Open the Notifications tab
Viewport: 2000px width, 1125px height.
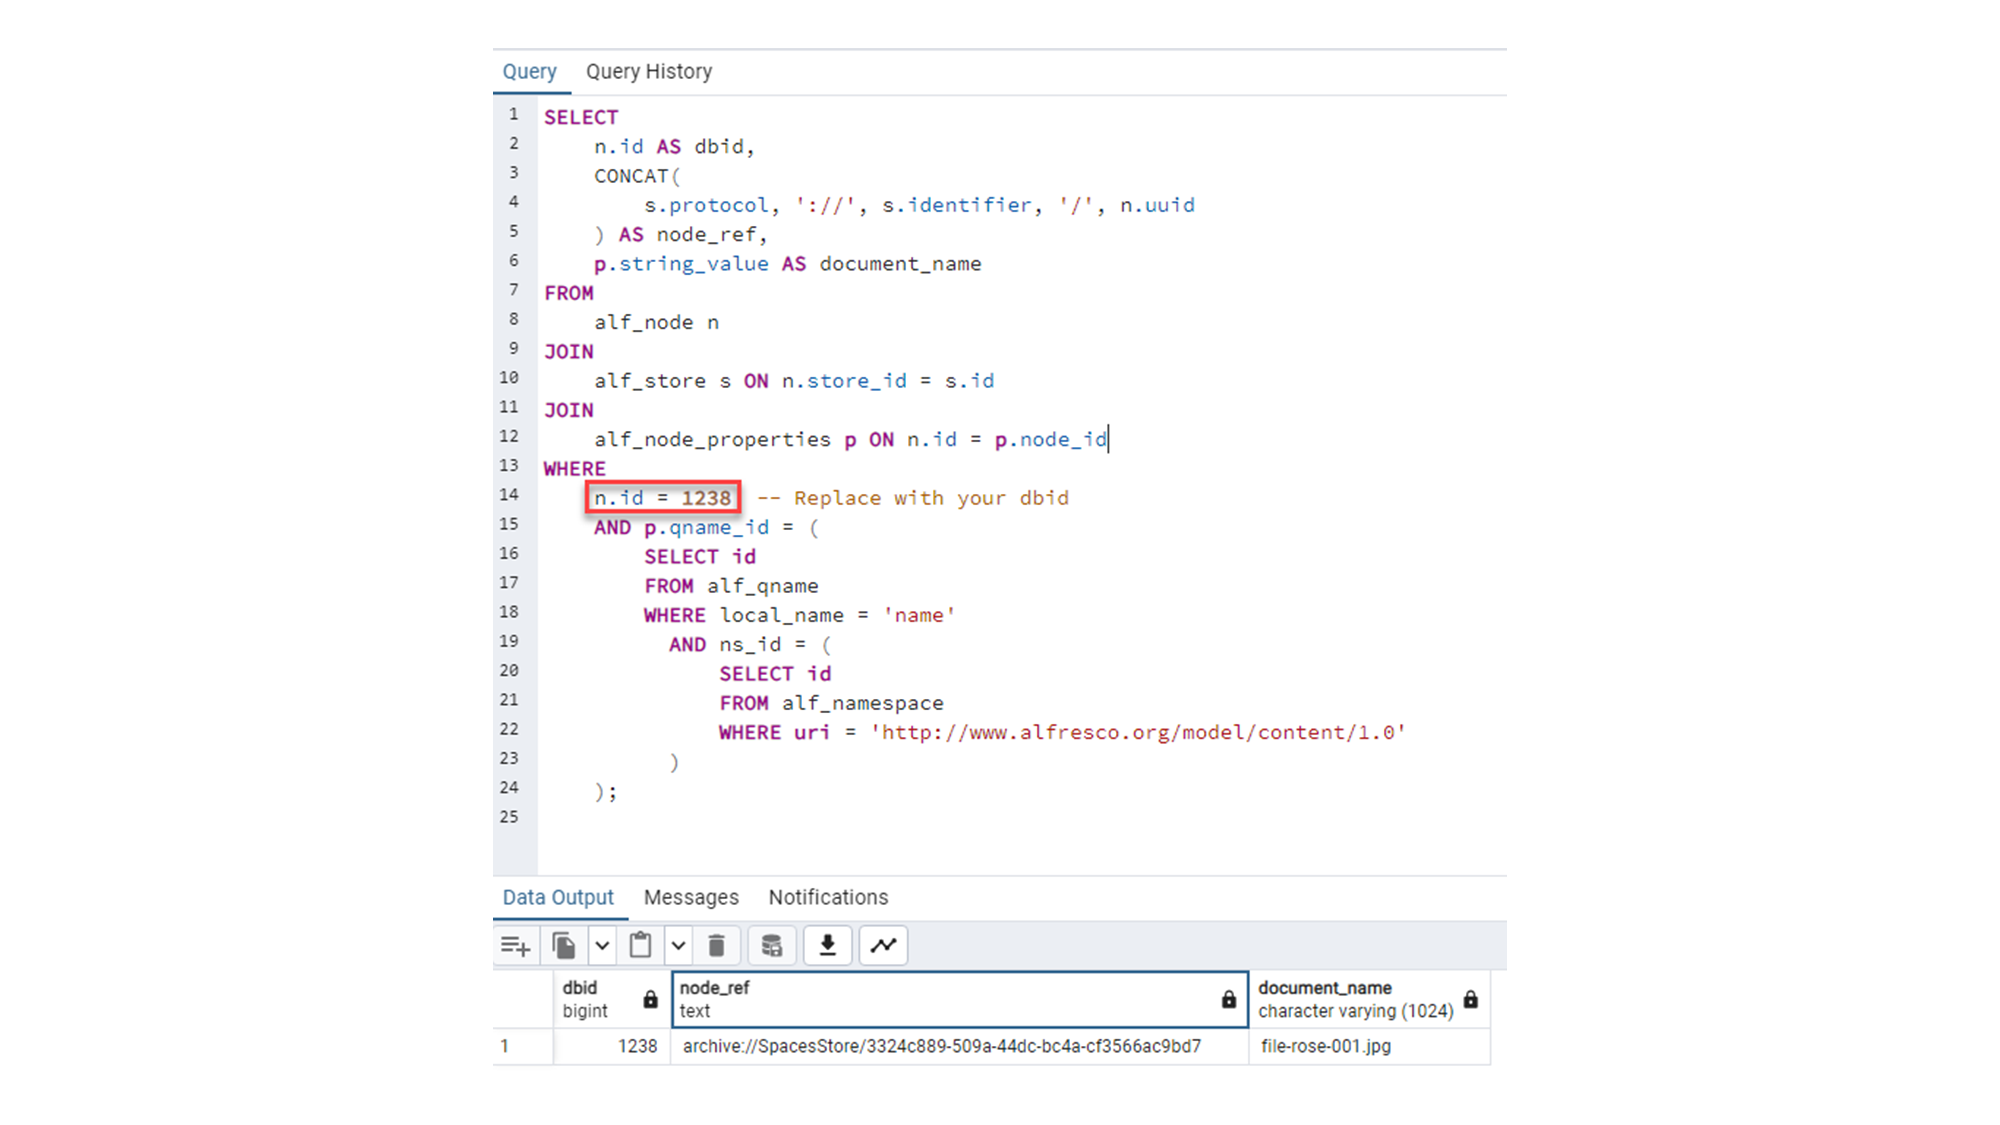(828, 897)
